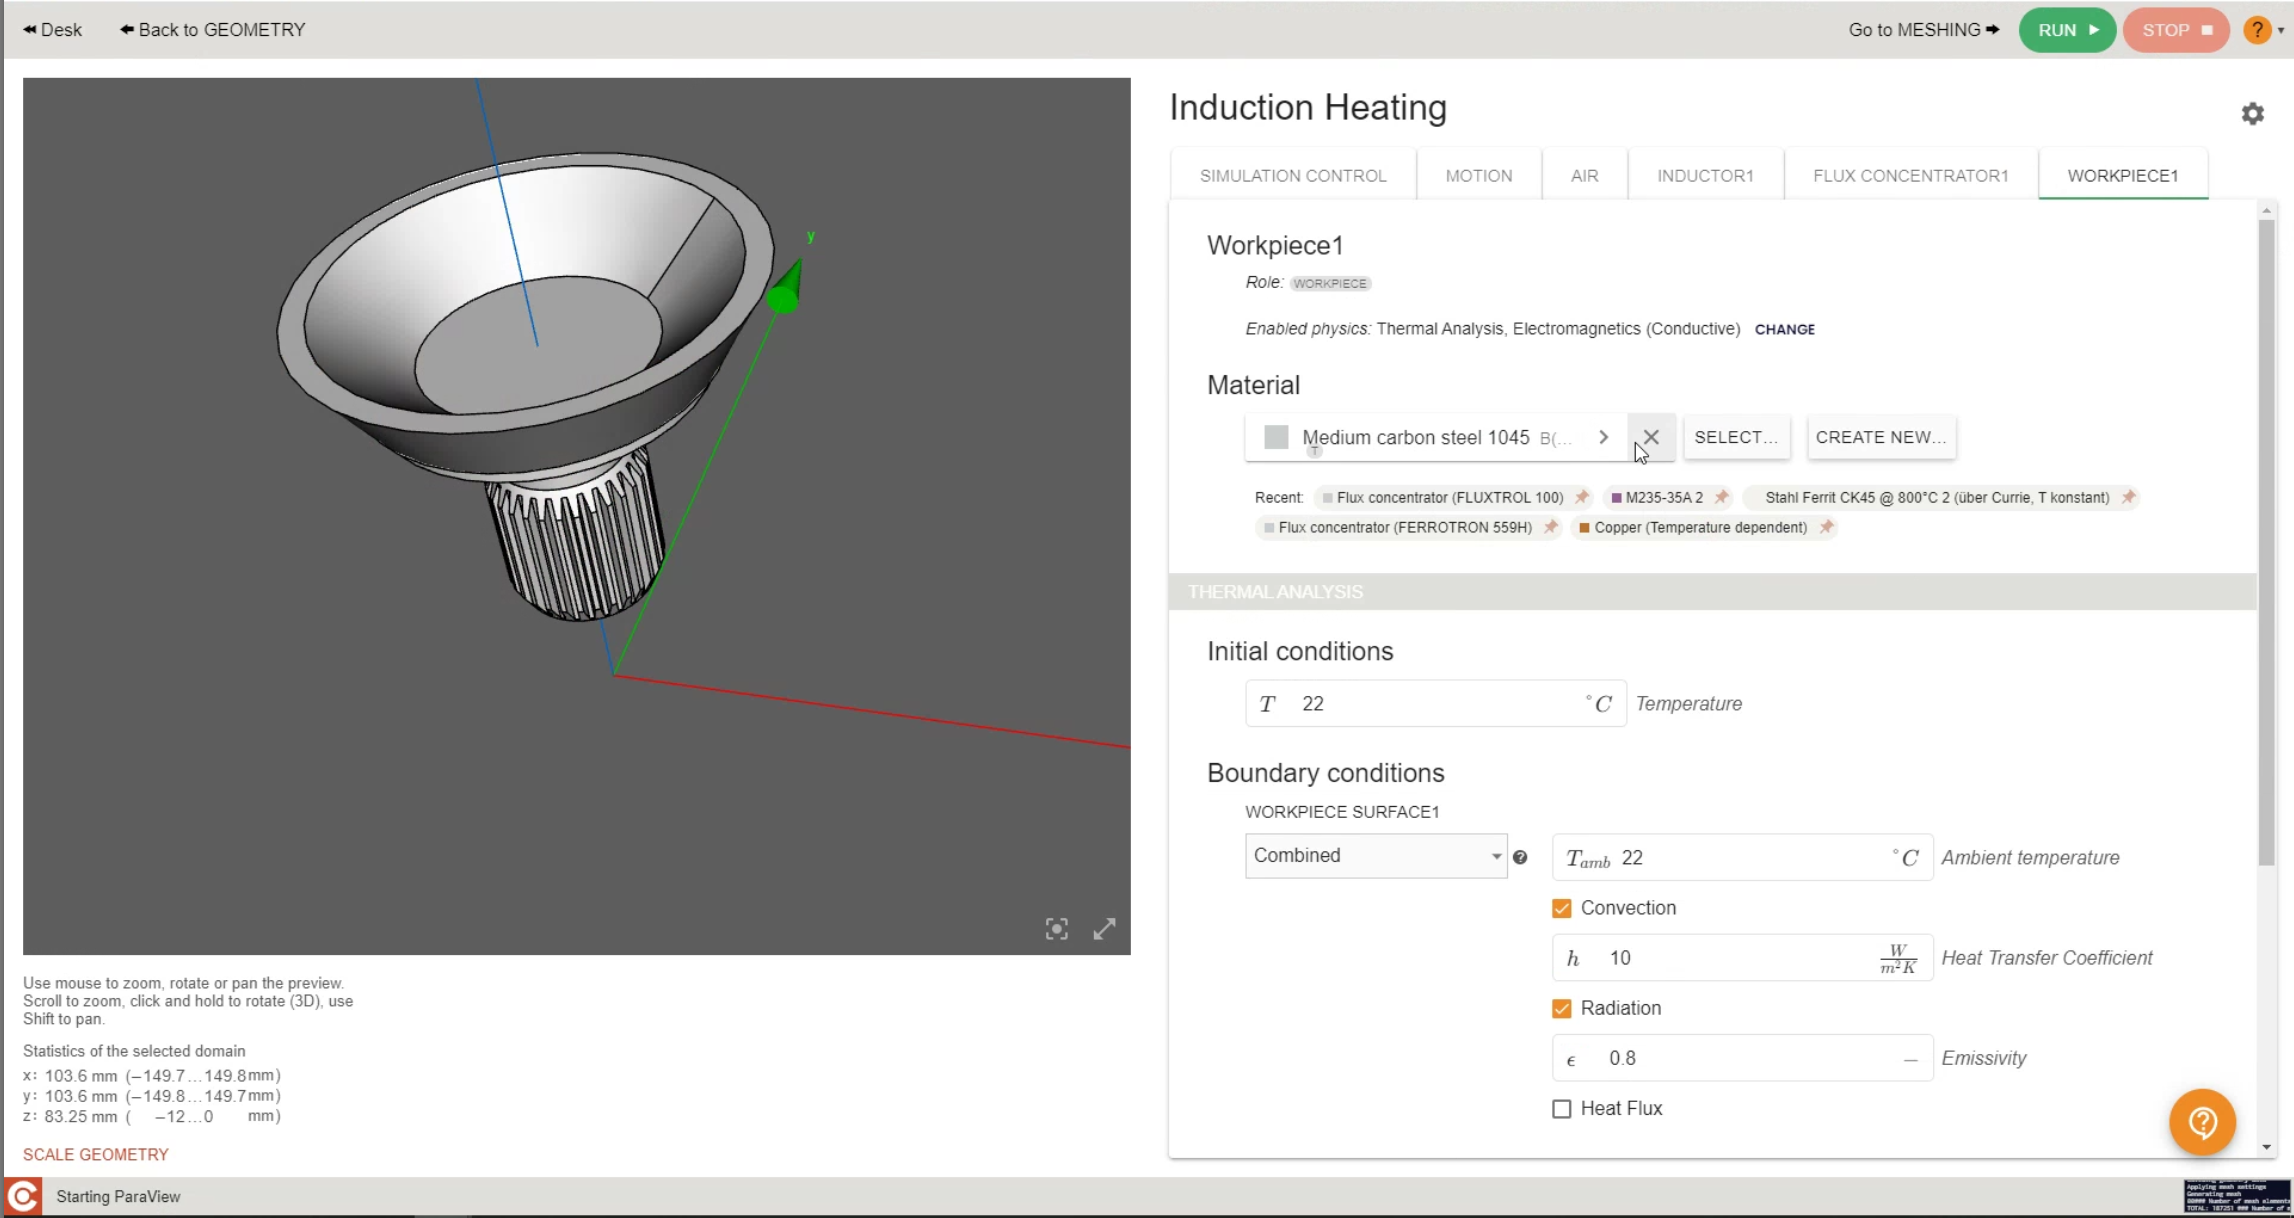Select recent material Flux concentrator (FLUXTROL 100)
2294x1218 pixels.
click(1449, 497)
